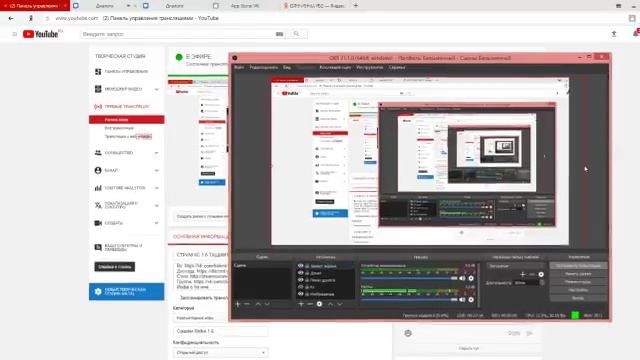The width and height of the screenshot is (640, 360).
Task: Select the Сцена item in Scenes list
Action: click(263, 266)
